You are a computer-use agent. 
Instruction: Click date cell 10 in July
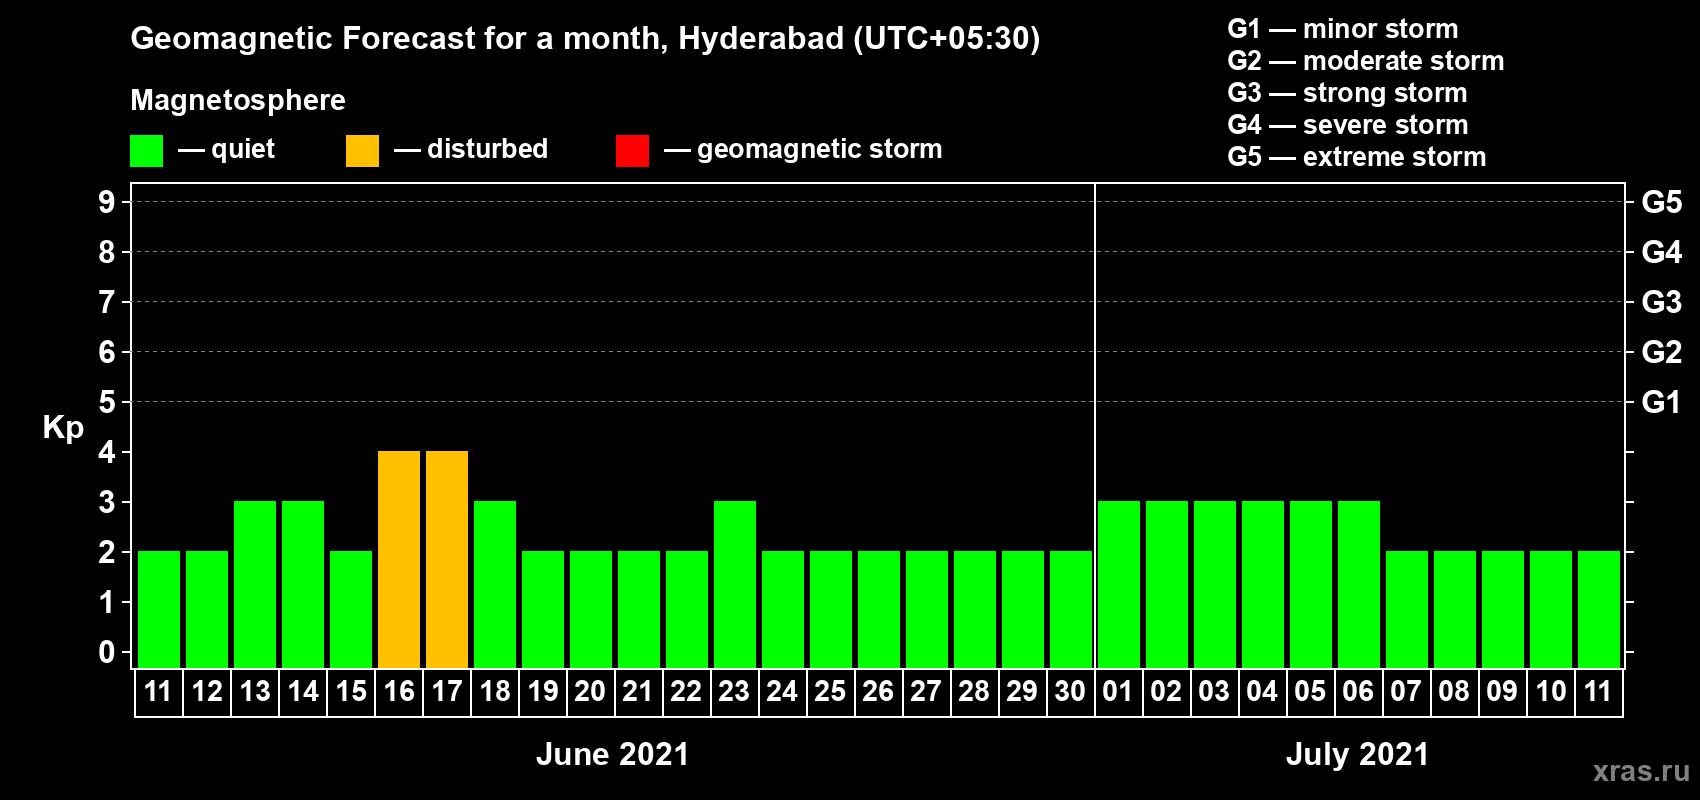click(1551, 692)
